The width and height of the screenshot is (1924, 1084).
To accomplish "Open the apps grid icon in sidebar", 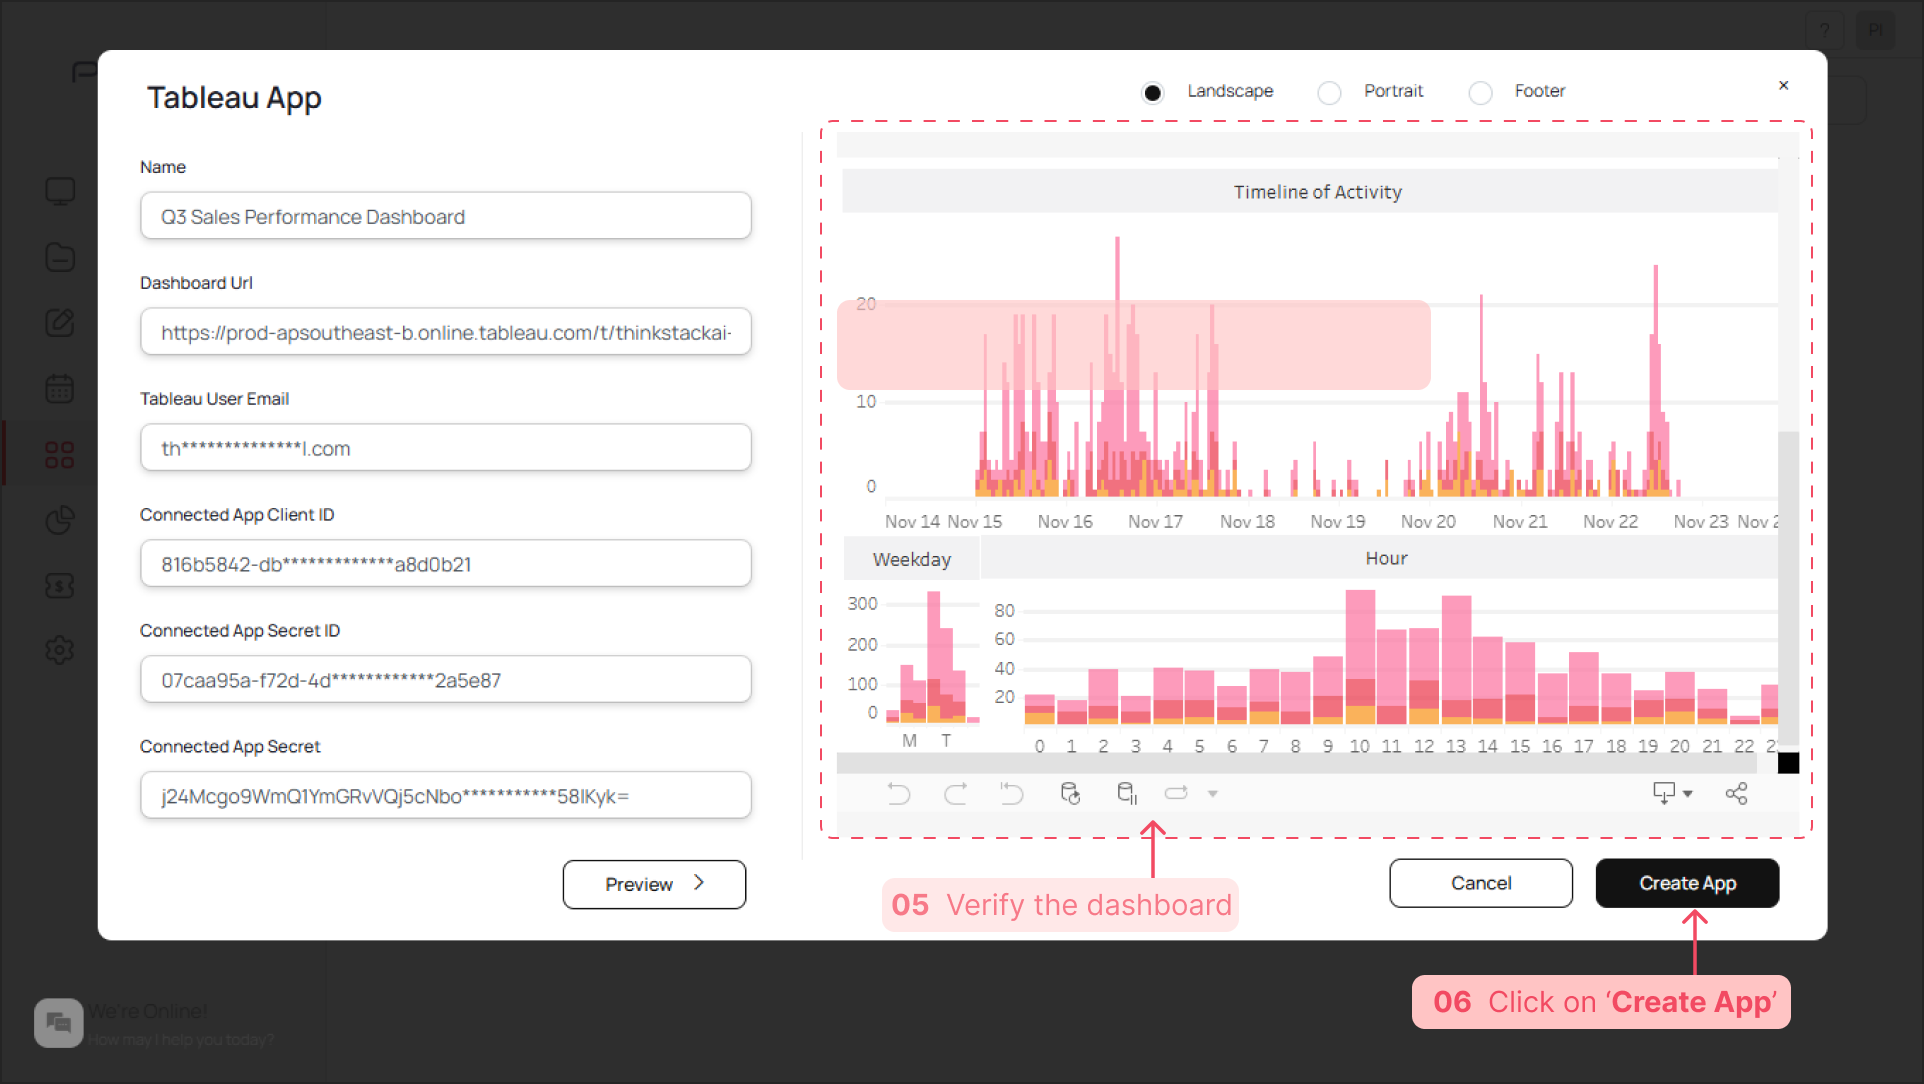I will coord(60,455).
